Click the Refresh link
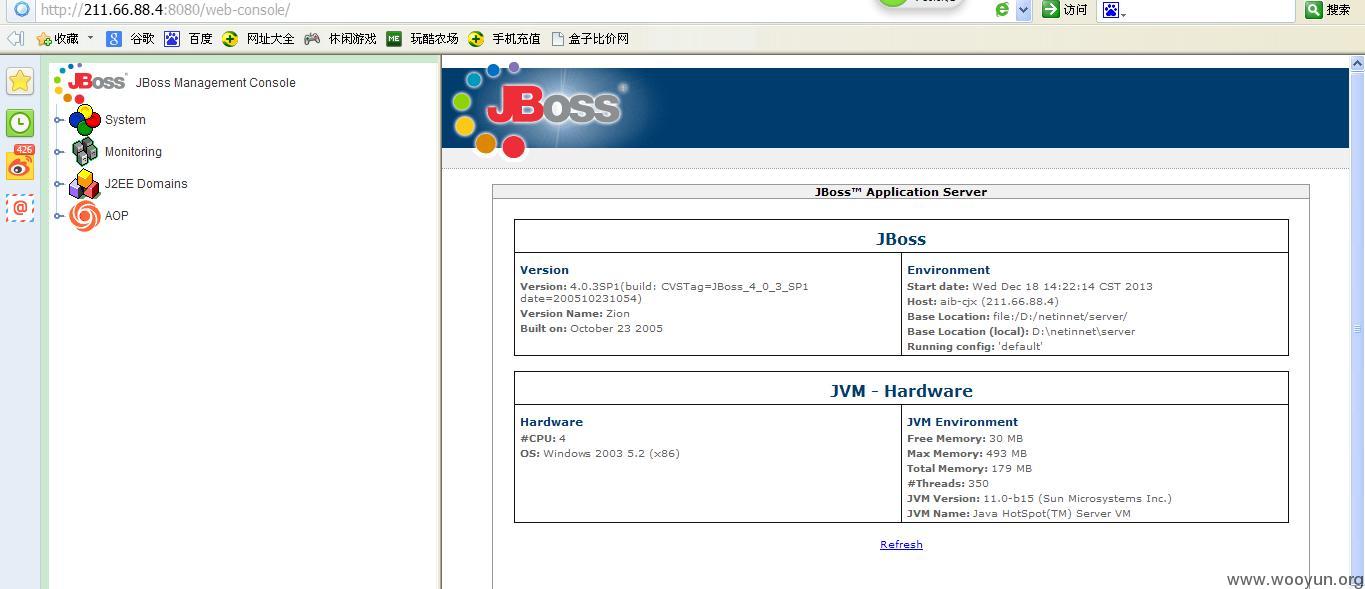The height and width of the screenshot is (589, 1365). (x=901, y=544)
